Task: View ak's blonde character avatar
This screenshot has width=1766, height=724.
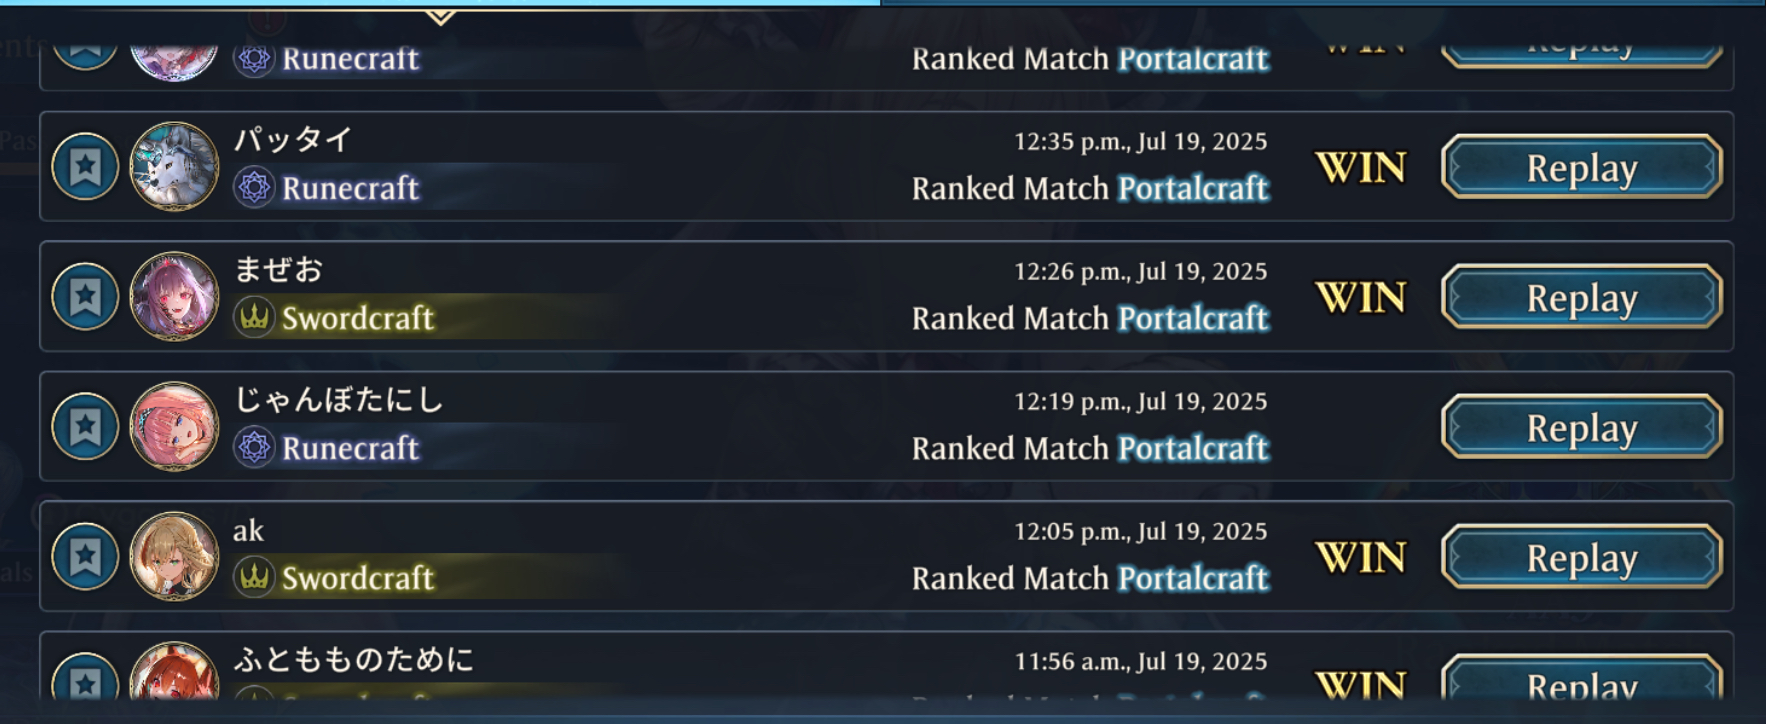Action: pyautogui.click(x=174, y=556)
